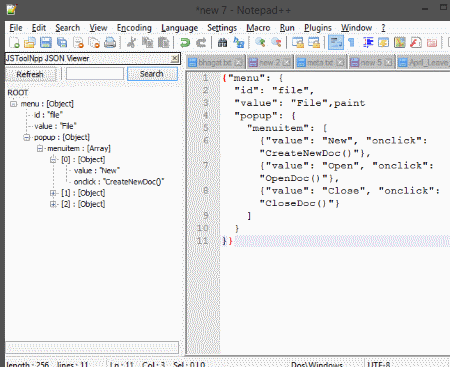Click the Search button in JSON Viewer
Viewport: 450px width, 367px height.
(x=152, y=74)
